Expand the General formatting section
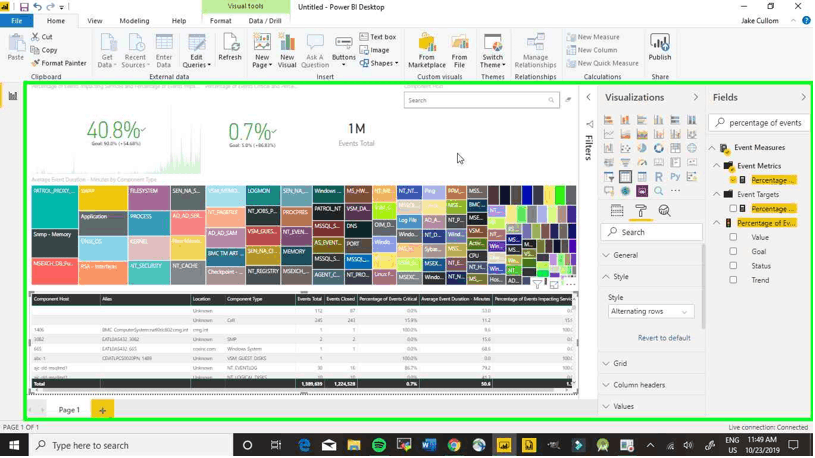 point(651,255)
